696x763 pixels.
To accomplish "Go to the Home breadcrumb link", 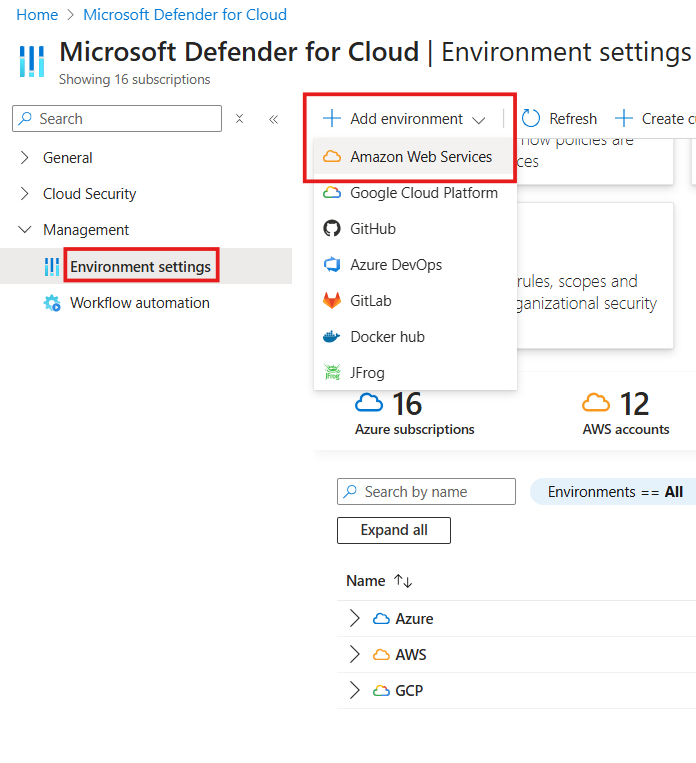I will (37, 15).
